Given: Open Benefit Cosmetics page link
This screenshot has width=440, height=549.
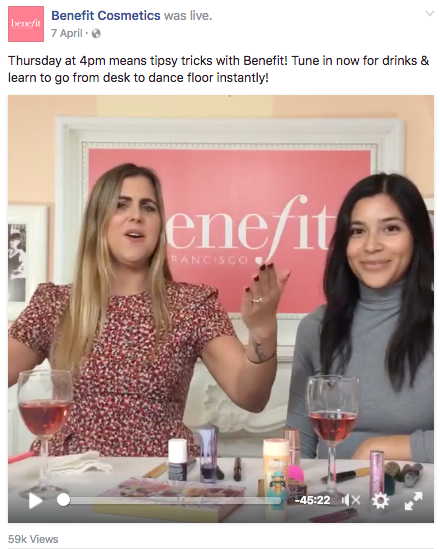Looking at the screenshot, I should 106,15.
